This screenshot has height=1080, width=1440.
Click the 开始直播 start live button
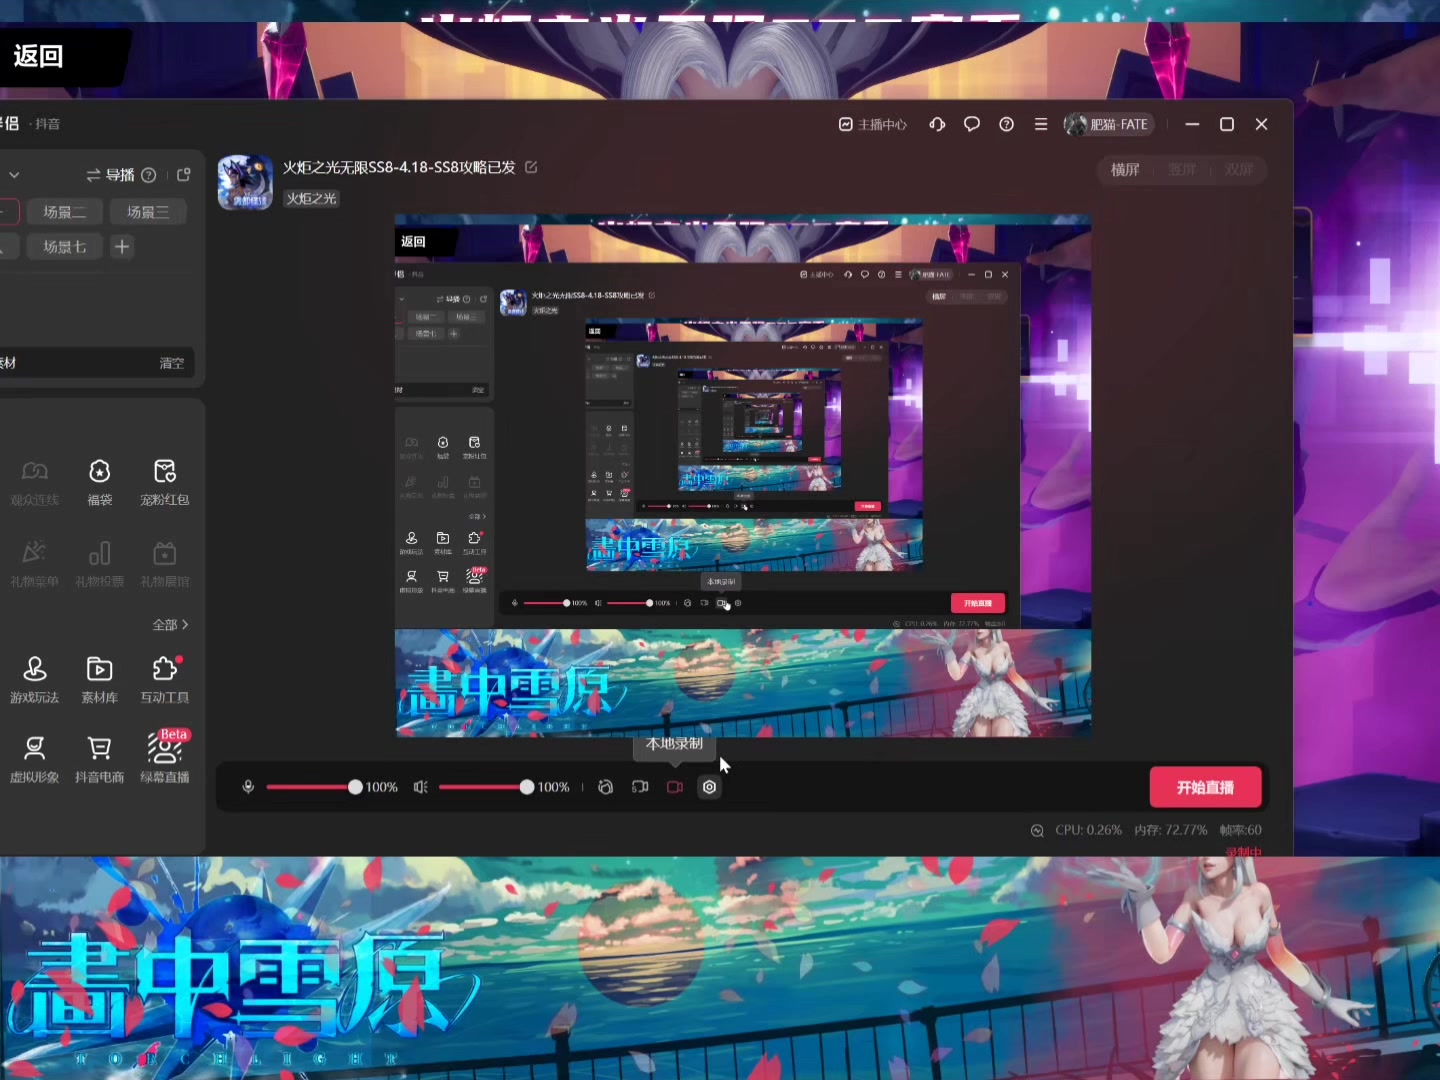[1205, 787]
